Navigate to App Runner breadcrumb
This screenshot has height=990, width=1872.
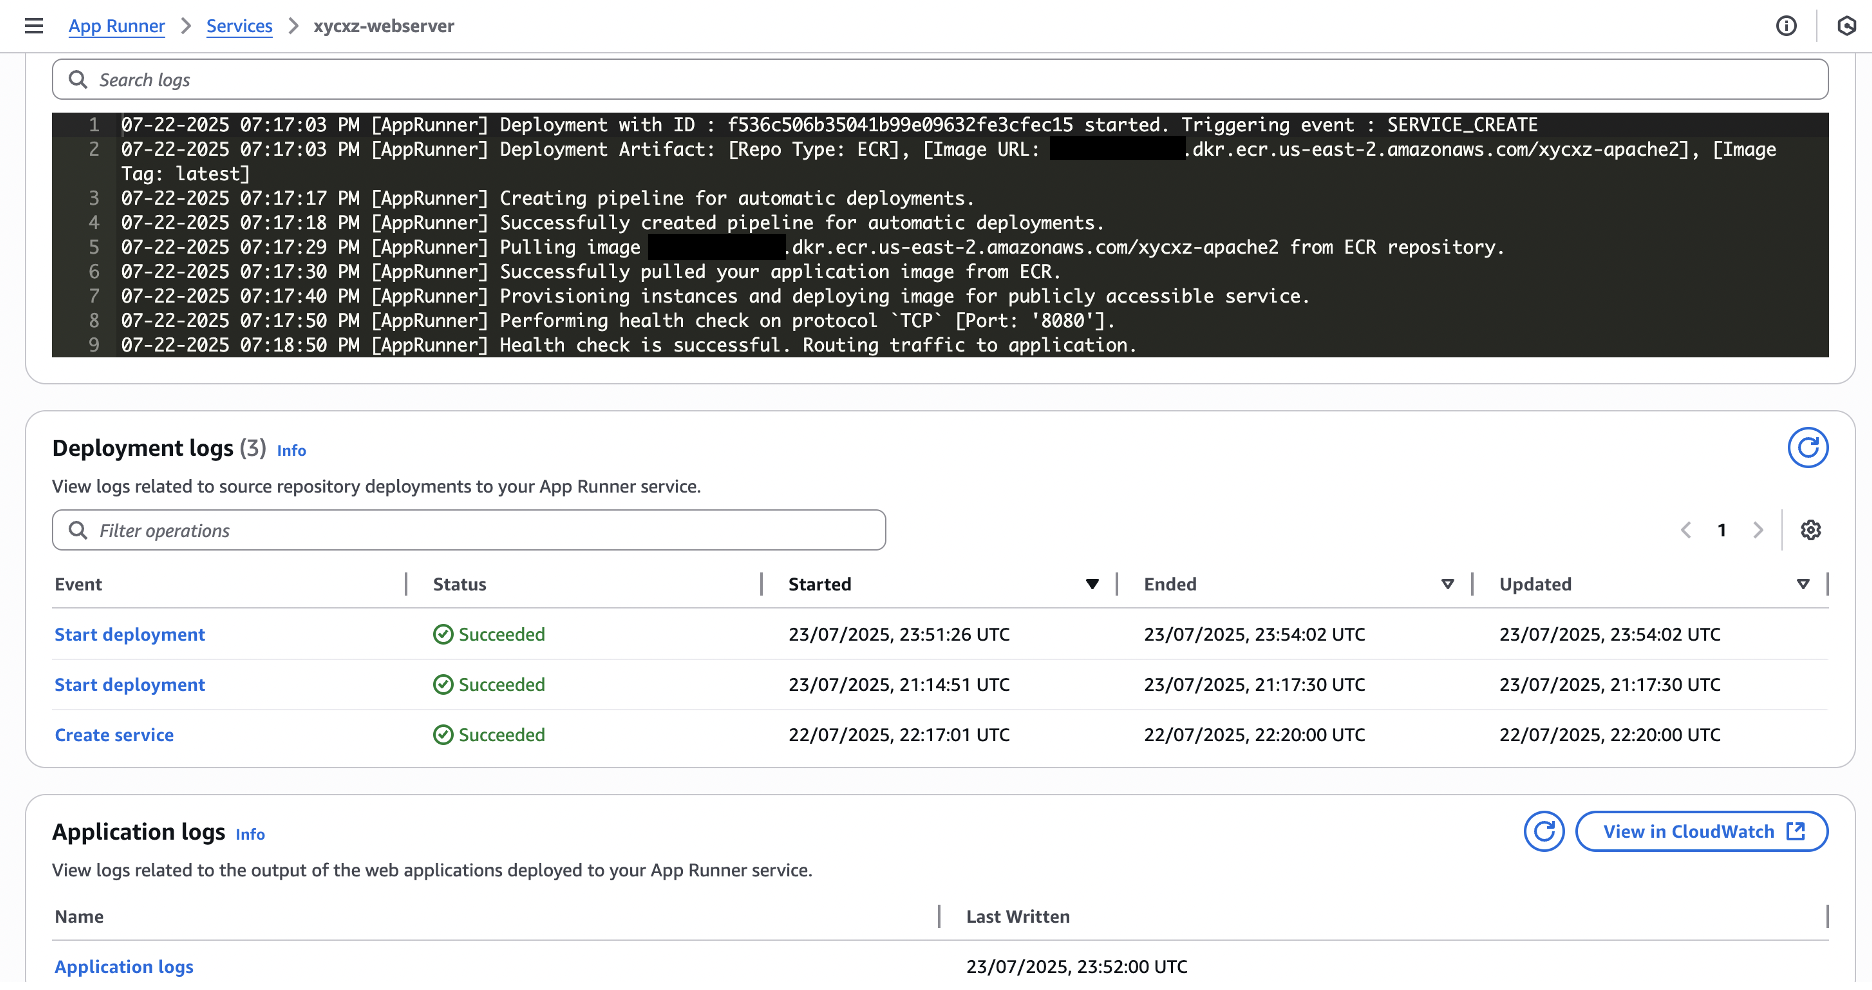tap(116, 26)
